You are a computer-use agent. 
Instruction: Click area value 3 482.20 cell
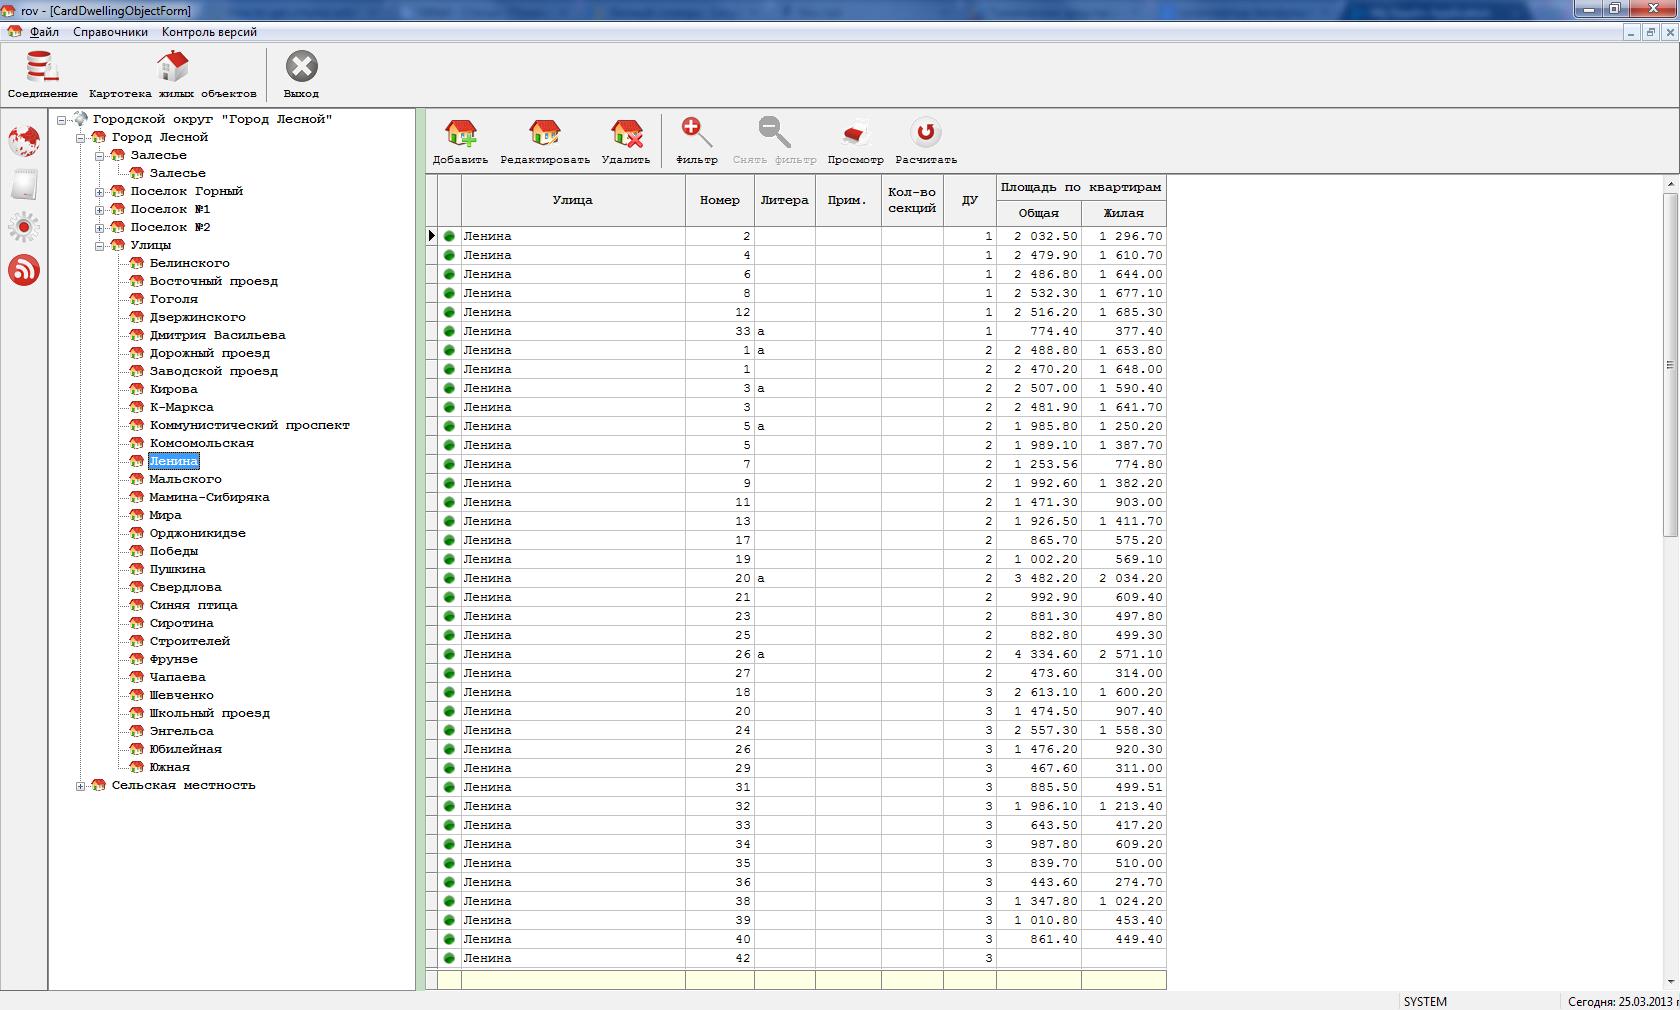coord(1039,578)
